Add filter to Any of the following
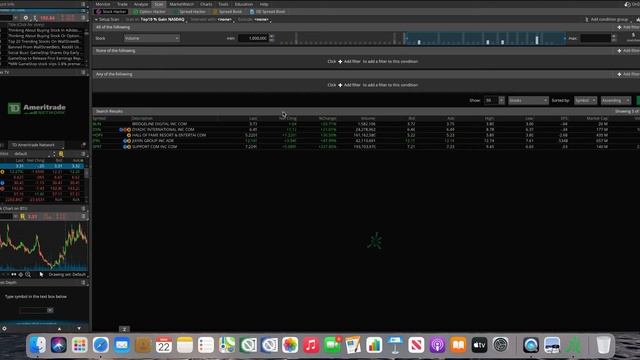The height and width of the screenshot is (360, 640). 628,74
